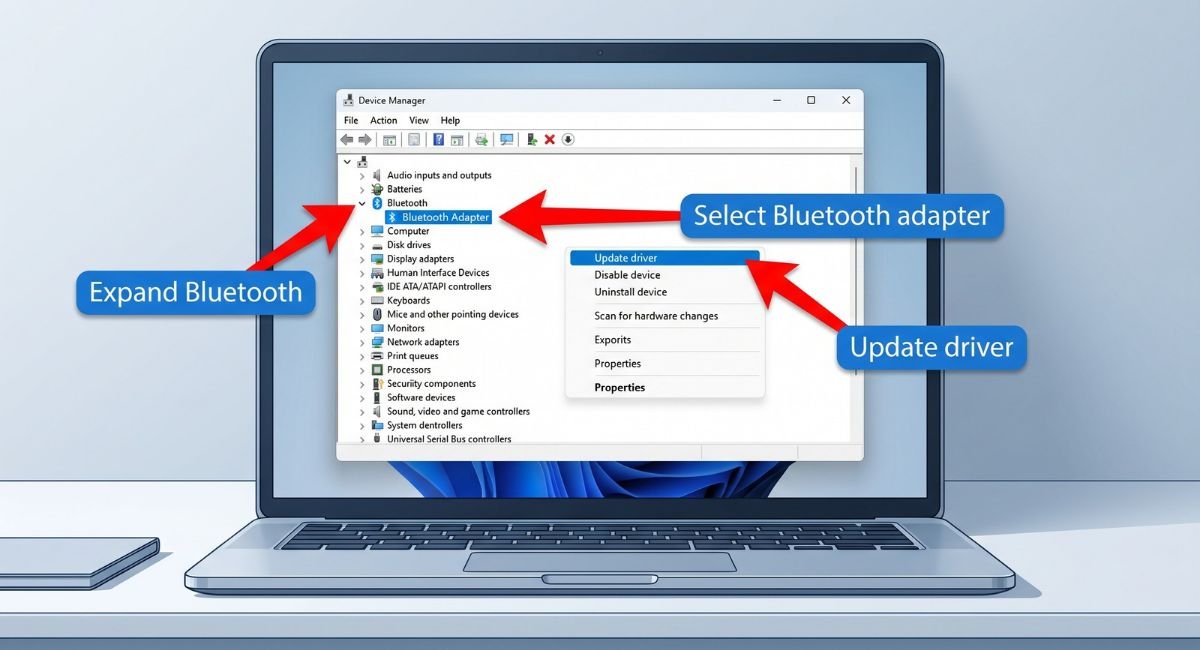Image resolution: width=1200 pixels, height=650 pixels.
Task: Expand the Network adapters chevron
Action: pos(362,342)
